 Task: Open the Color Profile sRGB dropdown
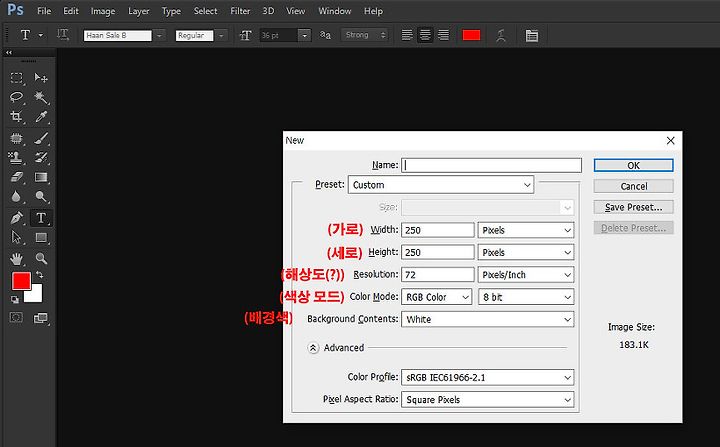point(488,378)
